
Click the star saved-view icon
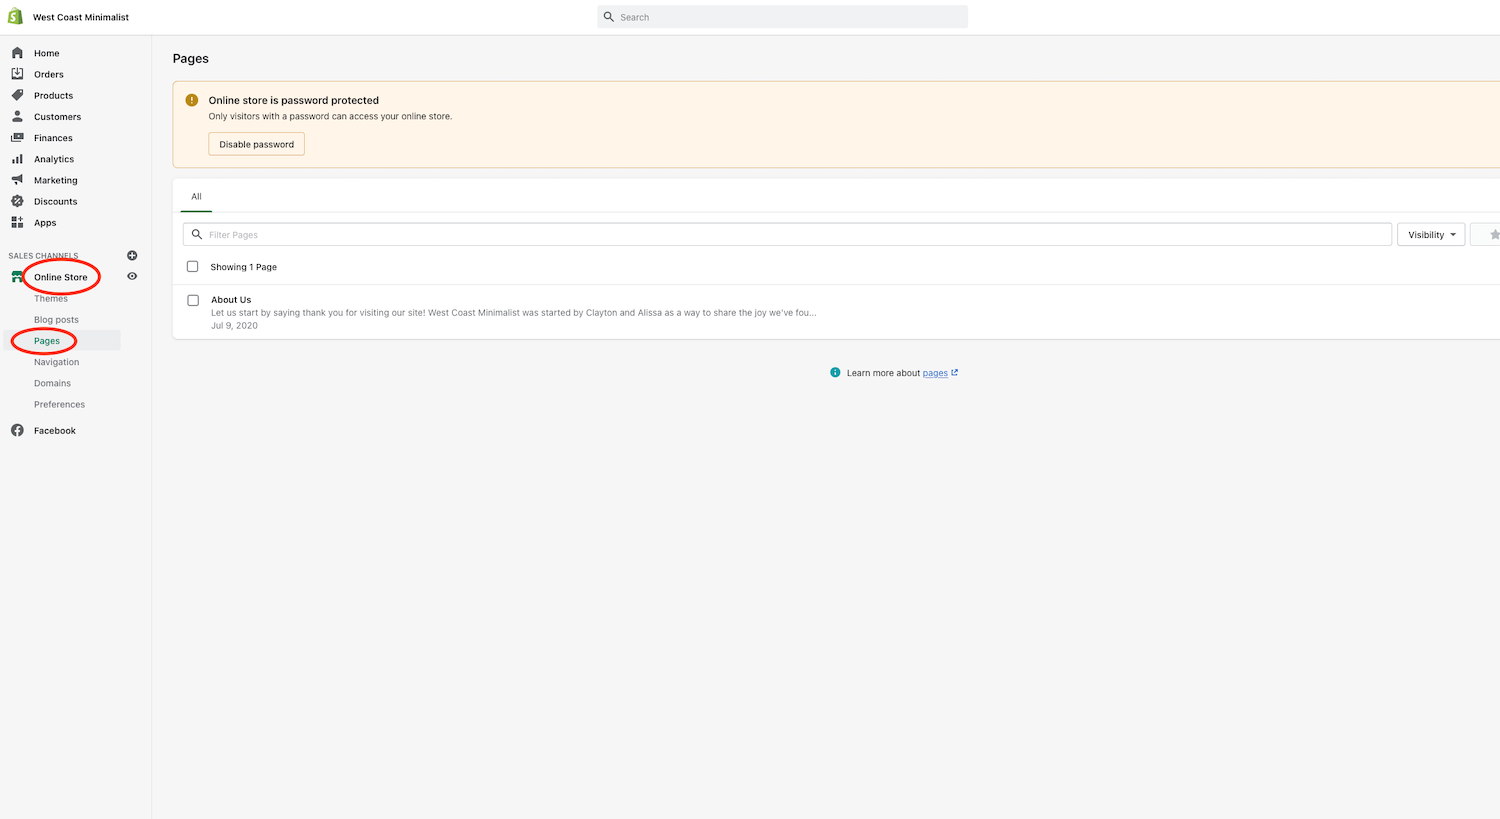(x=1494, y=234)
